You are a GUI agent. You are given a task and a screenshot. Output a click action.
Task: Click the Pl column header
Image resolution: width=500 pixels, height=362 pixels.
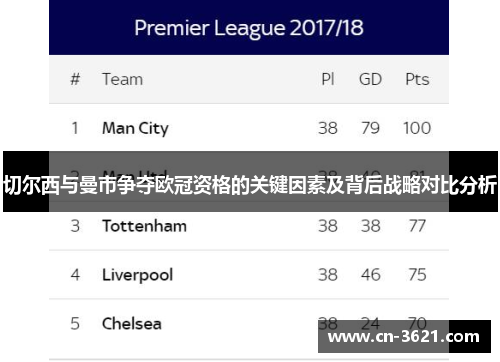pyautogui.click(x=328, y=79)
